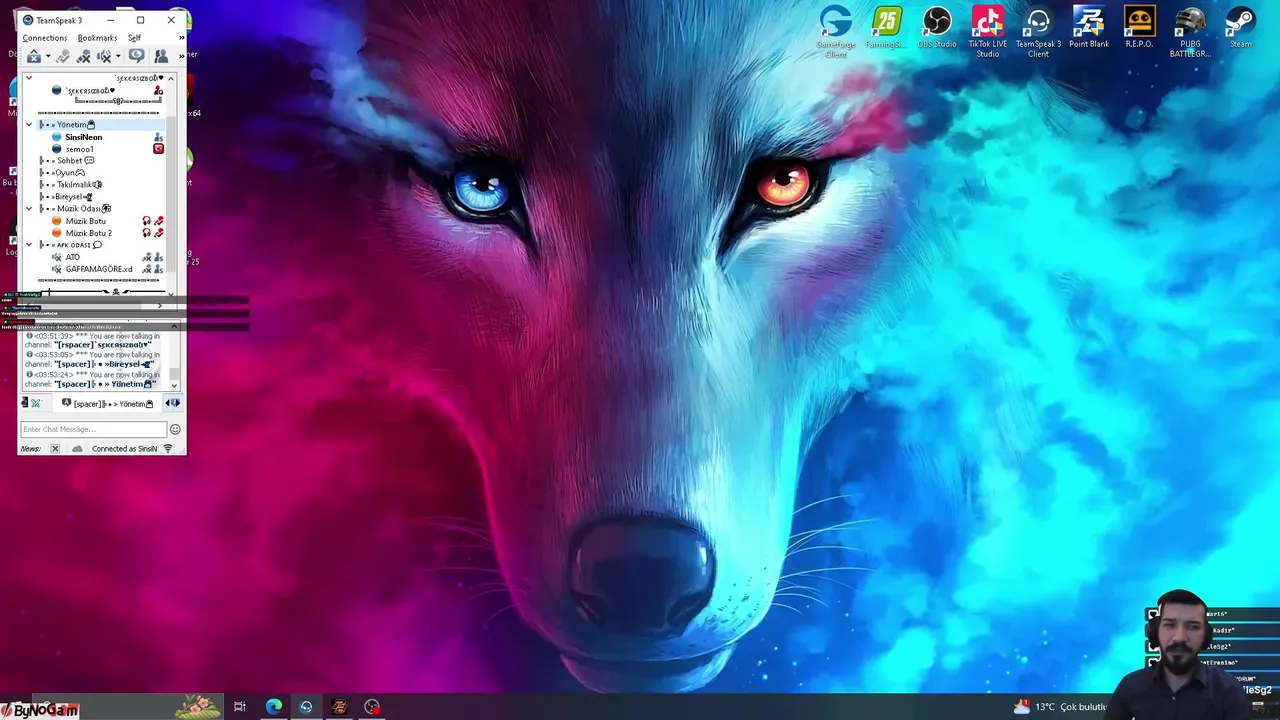Toggle speaker mute in TeamSpeak toolbar

tap(104, 57)
